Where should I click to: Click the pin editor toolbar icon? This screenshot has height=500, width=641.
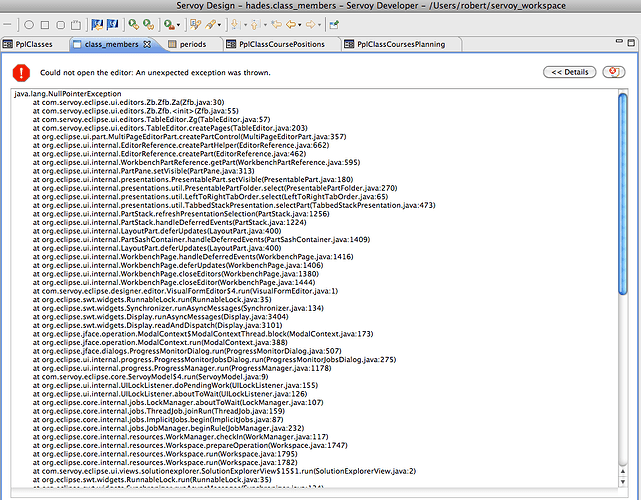334,25
